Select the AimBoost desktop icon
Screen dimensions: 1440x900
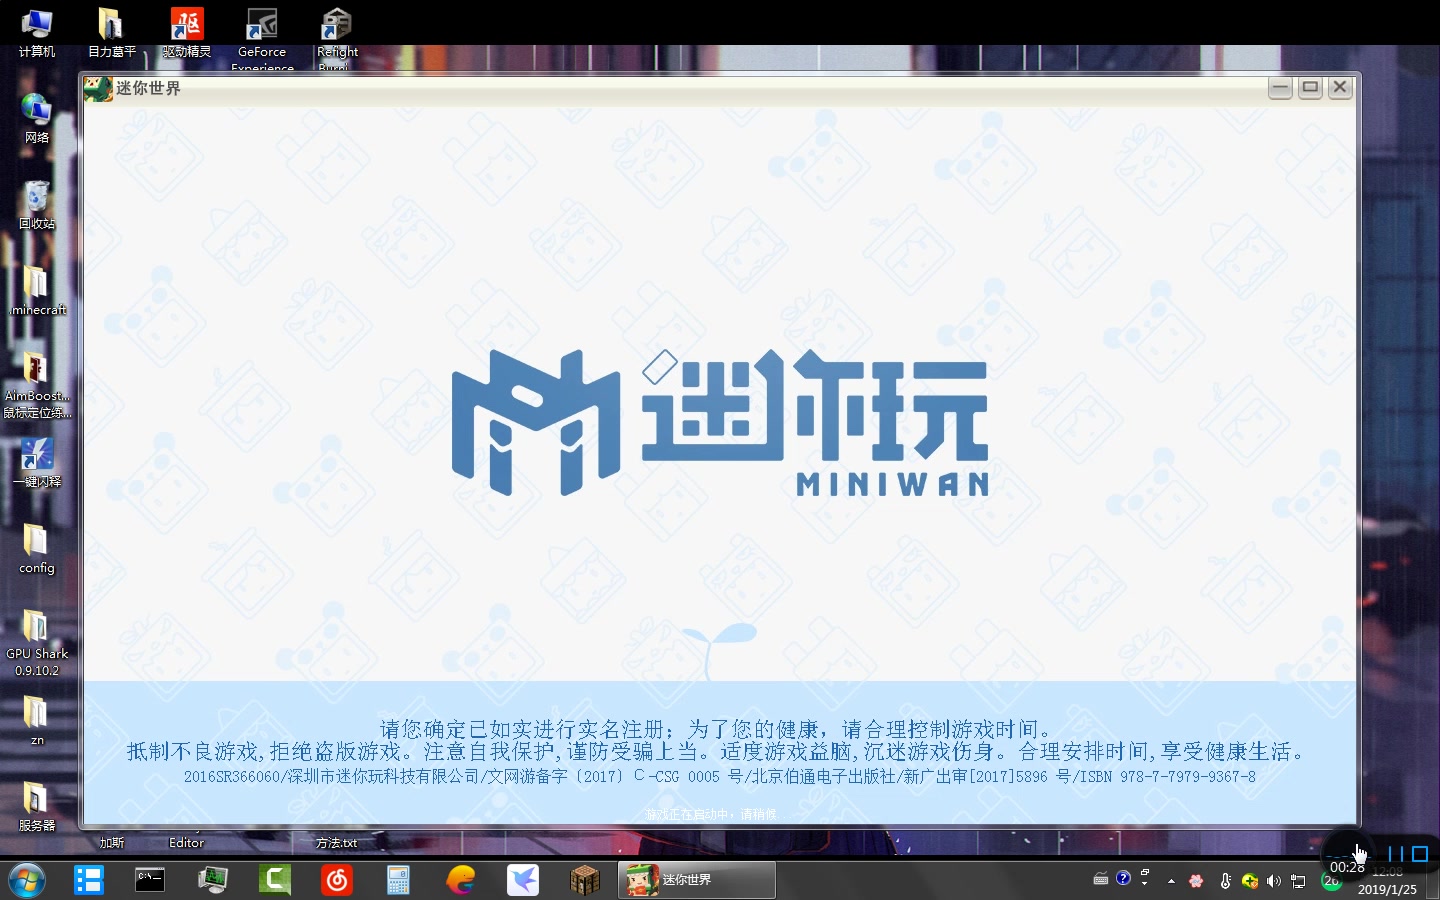pyautogui.click(x=37, y=384)
